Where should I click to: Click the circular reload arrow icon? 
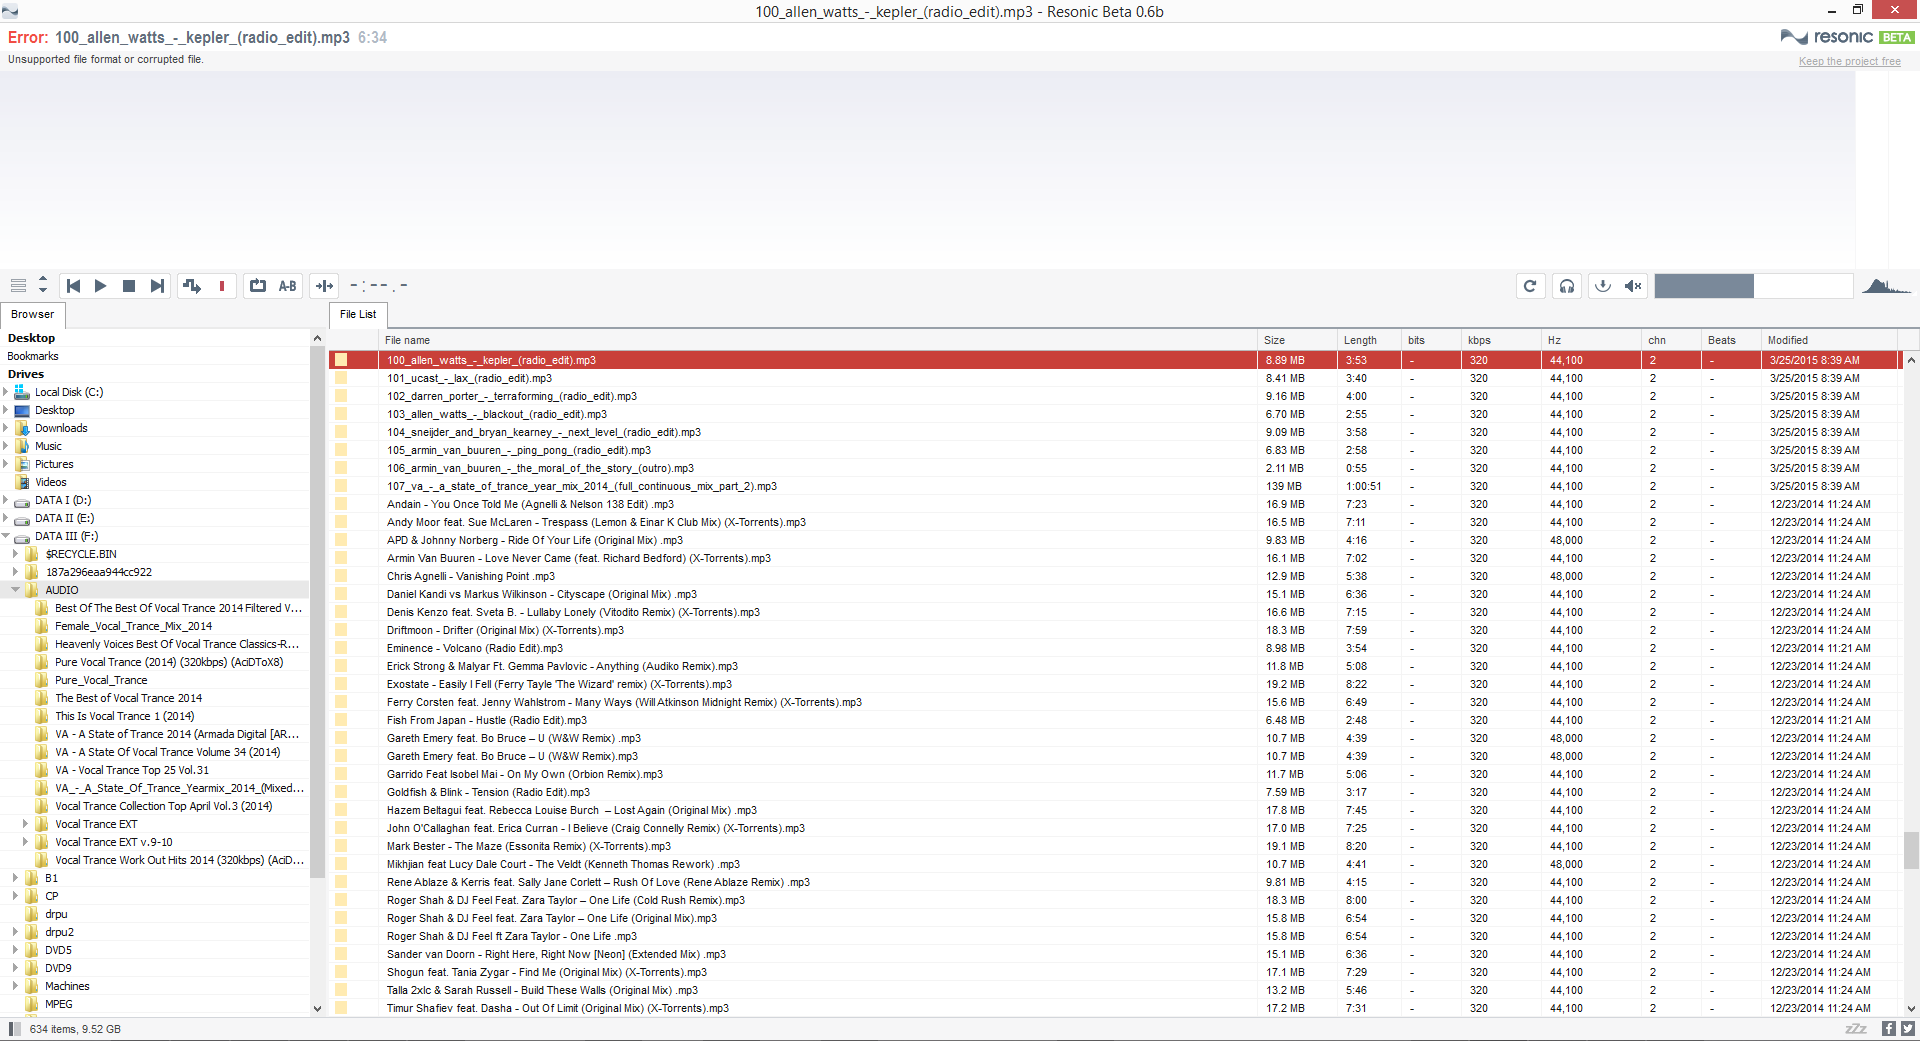point(1530,286)
